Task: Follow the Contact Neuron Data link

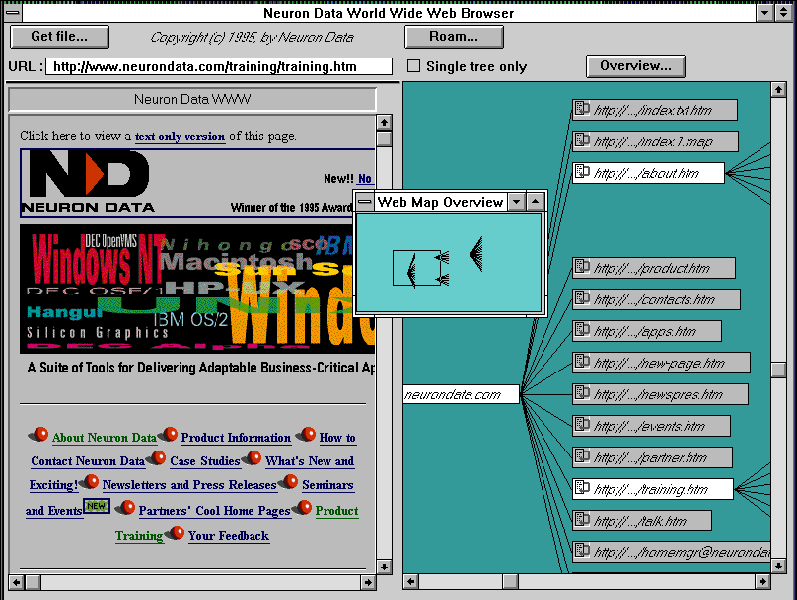Action: tap(88, 461)
